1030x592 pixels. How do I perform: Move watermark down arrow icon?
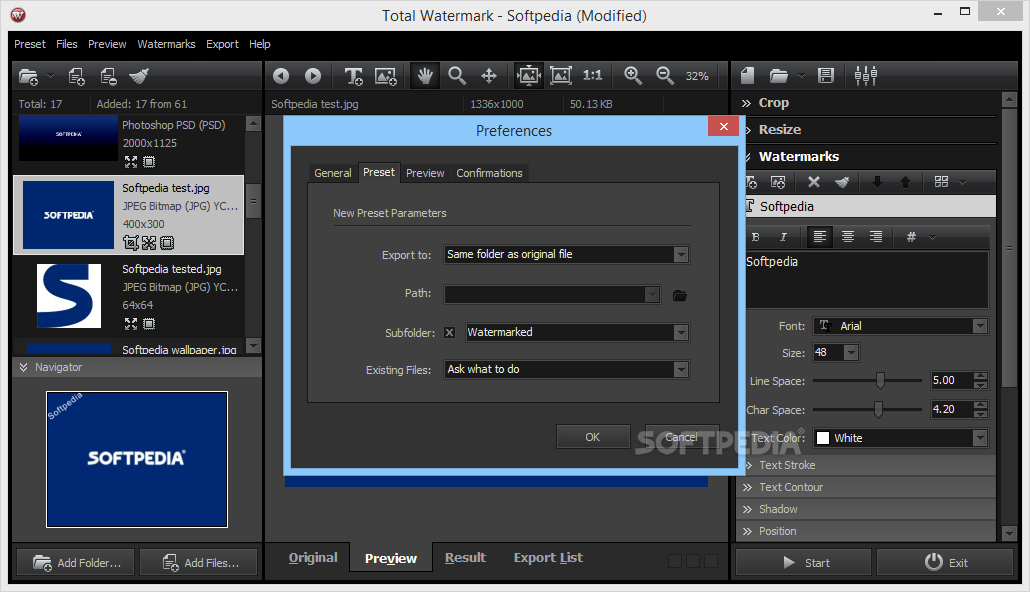coord(877,182)
